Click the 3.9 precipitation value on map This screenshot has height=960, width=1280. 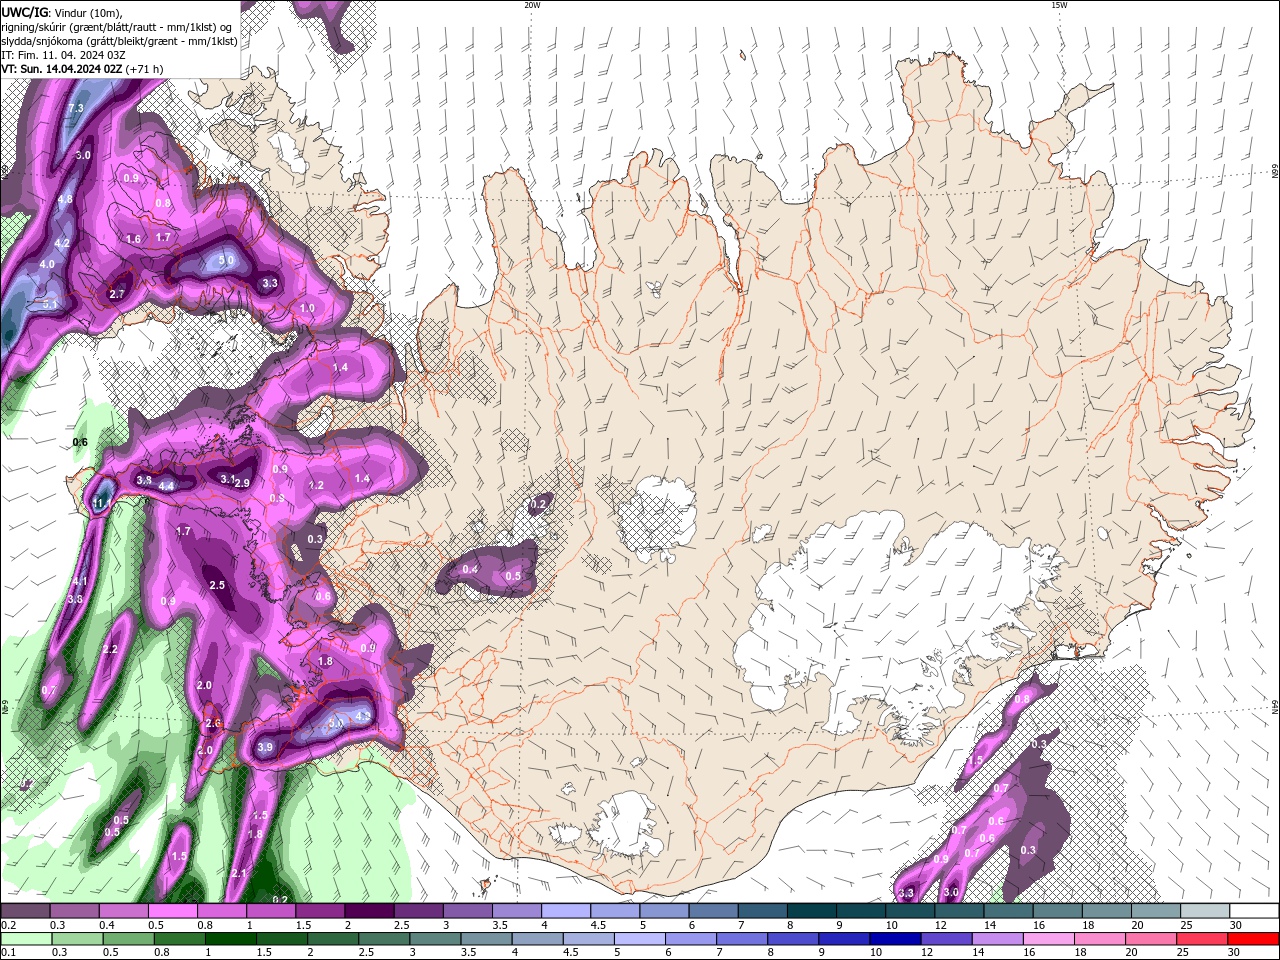[x=265, y=747]
